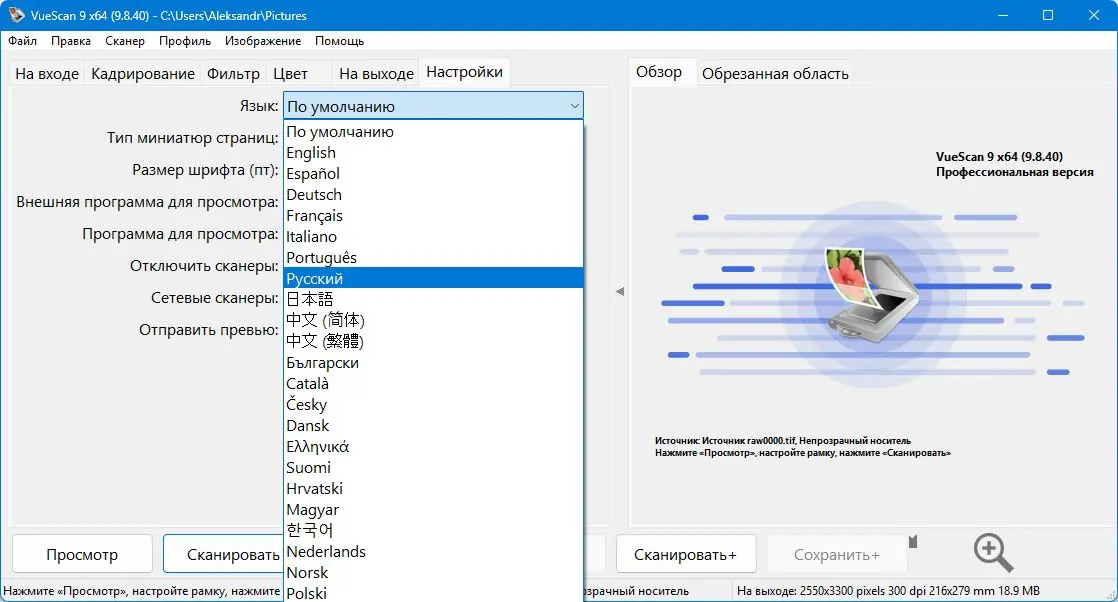Switch to the Кадрирование tab
The width and height of the screenshot is (1118, 602).
(143, 73)
